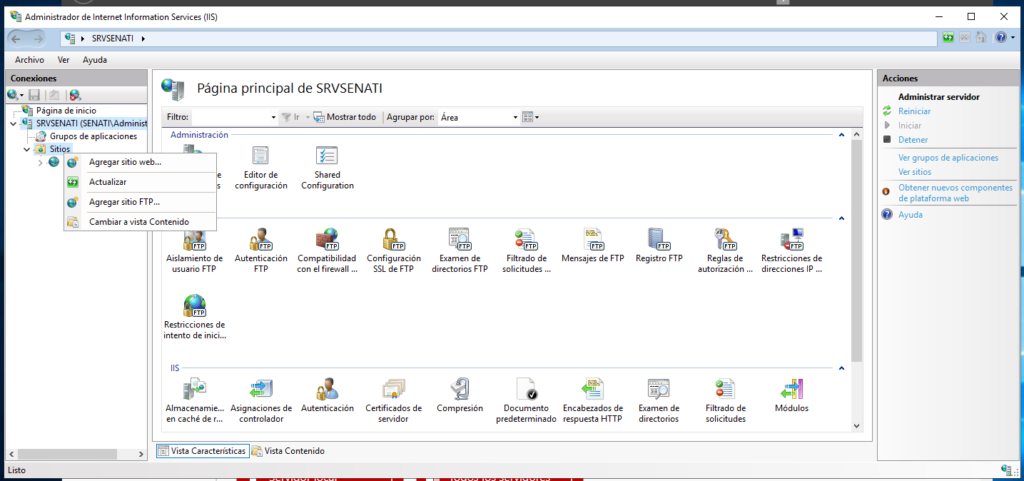Click the back navigation arrow

coord(16,39)
